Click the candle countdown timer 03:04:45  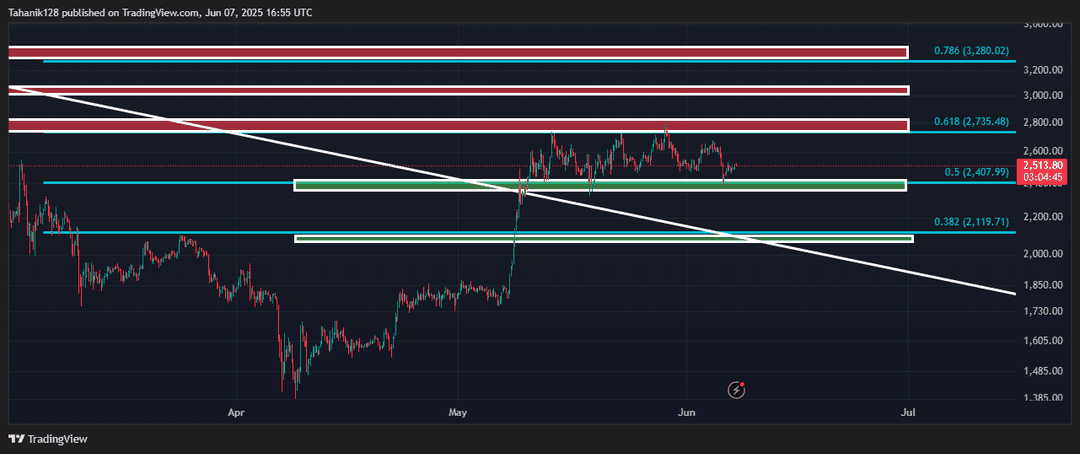point(1041,177)
